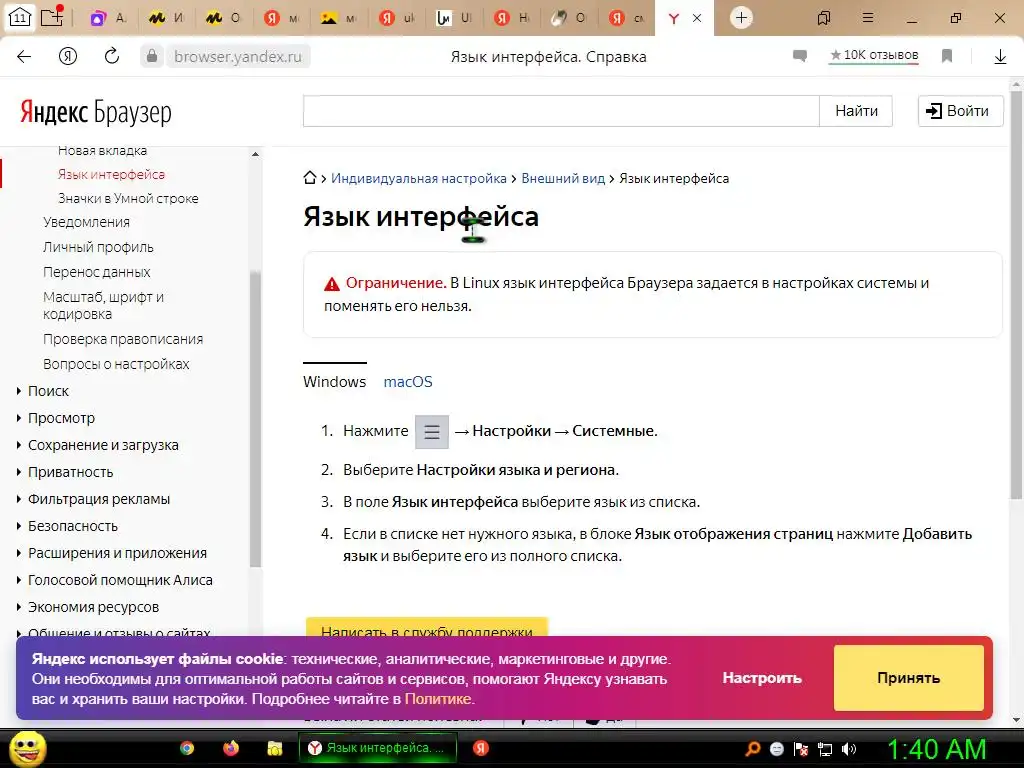
Task: Open Индивидуальная настройка breadcrumb link
Action: [419, 178]
